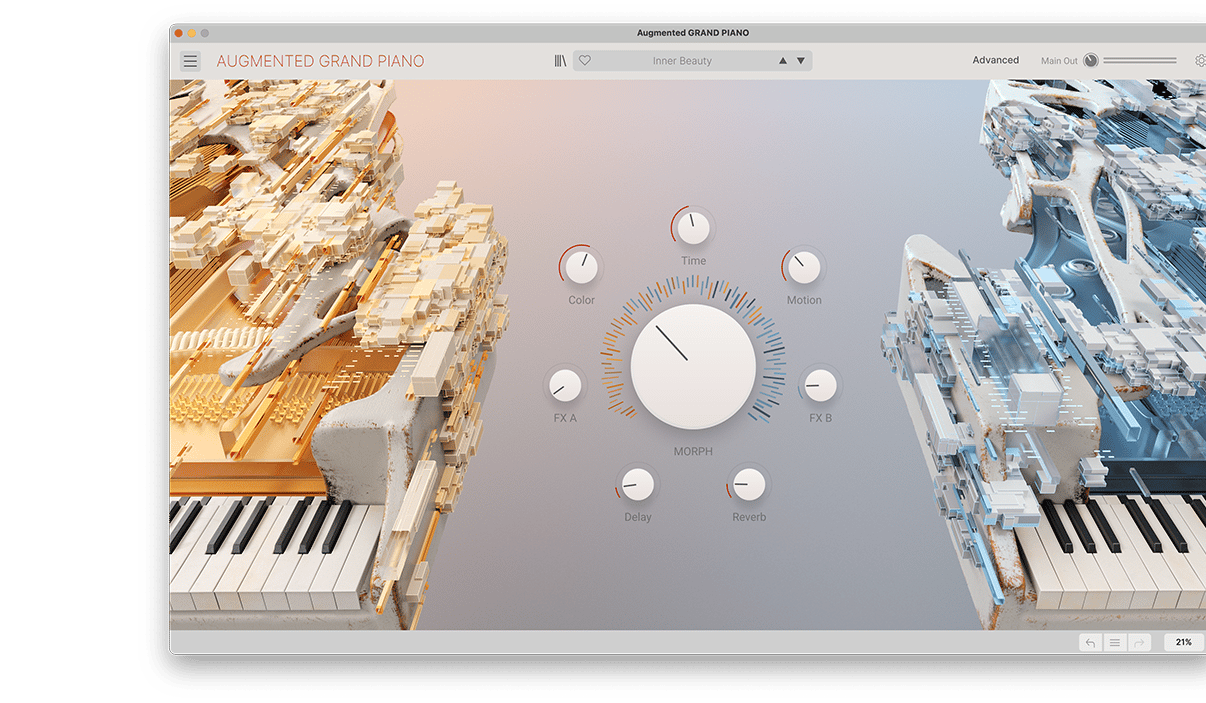Click the Color label text

pyautogui.click(x=581, y=300)
